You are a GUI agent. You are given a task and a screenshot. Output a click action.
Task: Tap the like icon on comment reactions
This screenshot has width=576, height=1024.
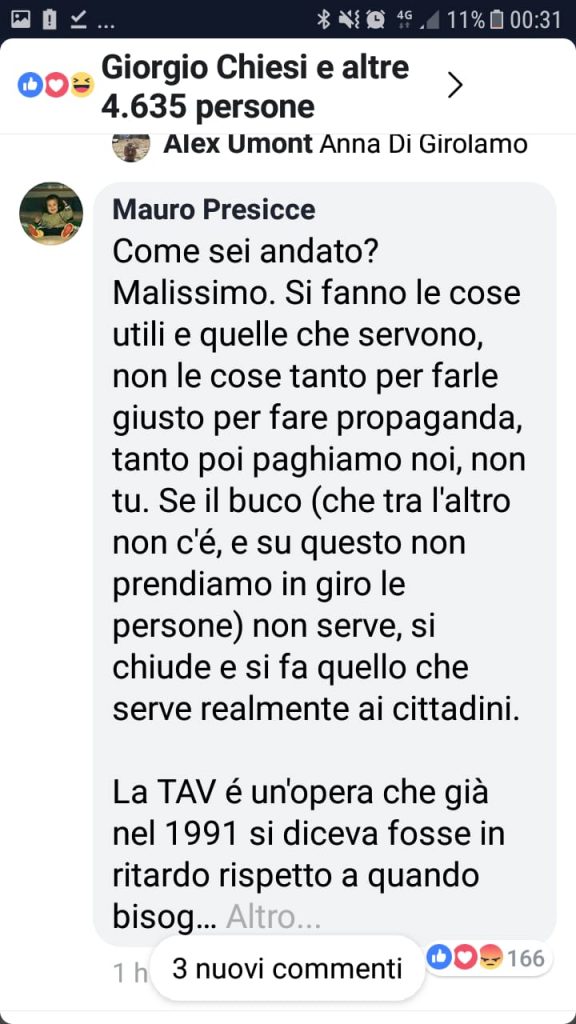pyautogui.click(x=440, y=958)
